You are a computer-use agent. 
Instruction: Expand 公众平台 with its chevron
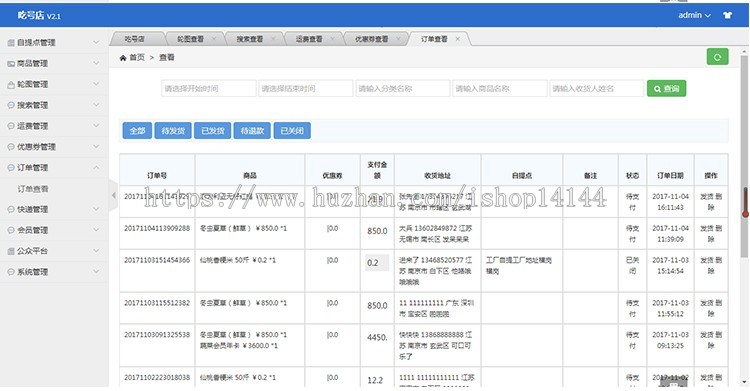pyautogui.click(x=96, y=251)
